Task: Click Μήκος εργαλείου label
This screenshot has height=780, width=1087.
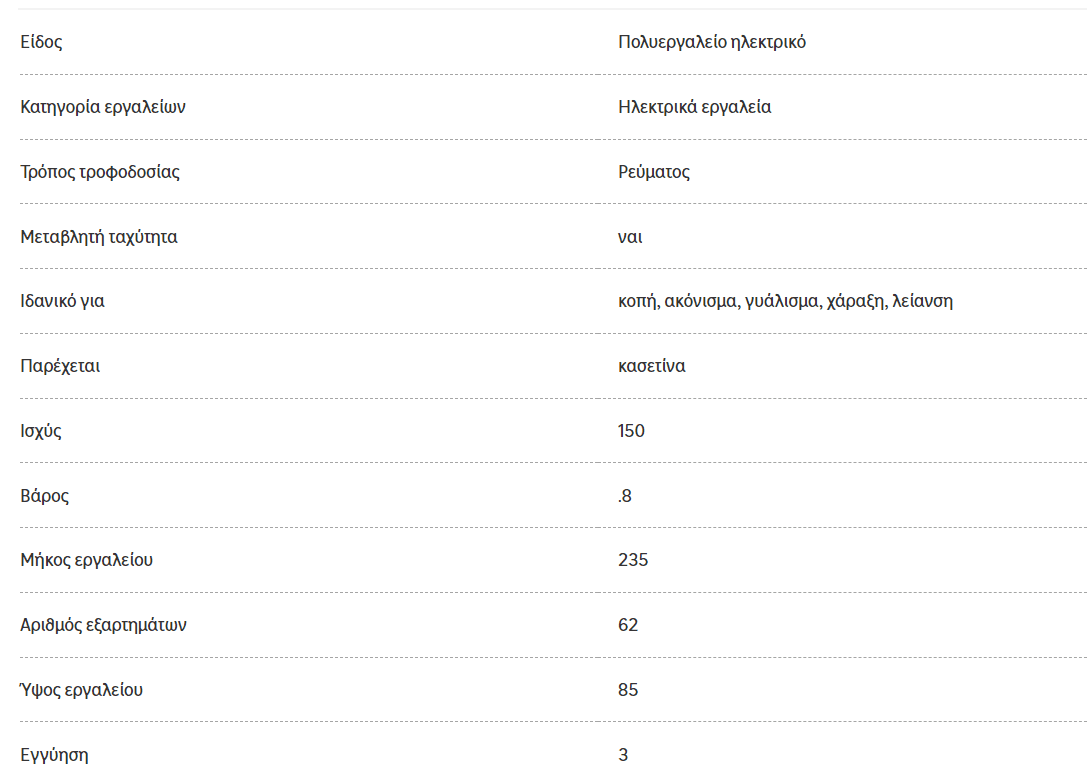Action: pyautogui.click(x=87, y=560)
